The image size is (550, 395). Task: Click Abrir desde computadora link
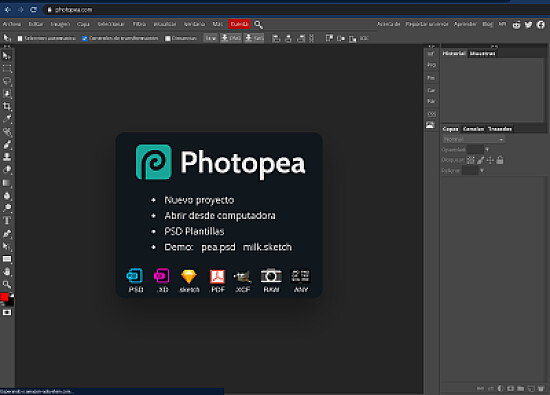tap(220, 215)
